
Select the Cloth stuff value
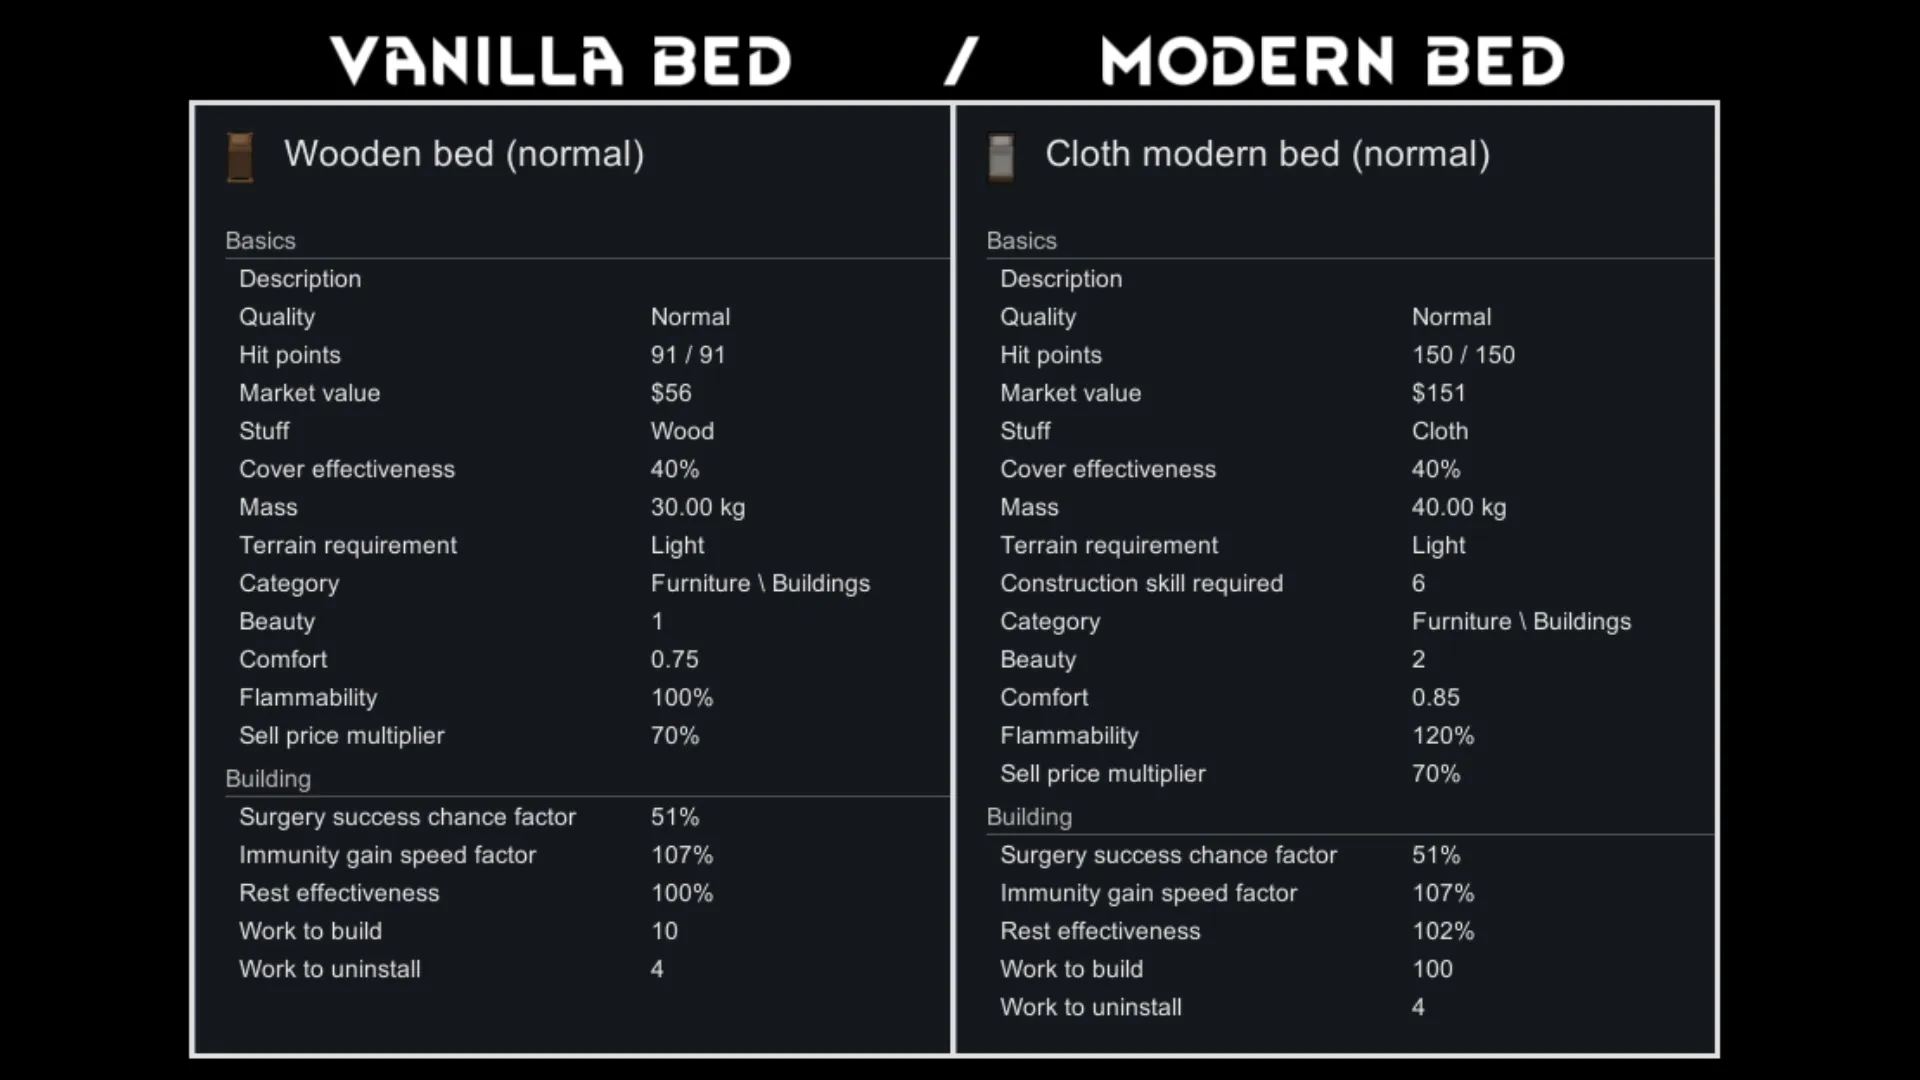coord(1440,431)
